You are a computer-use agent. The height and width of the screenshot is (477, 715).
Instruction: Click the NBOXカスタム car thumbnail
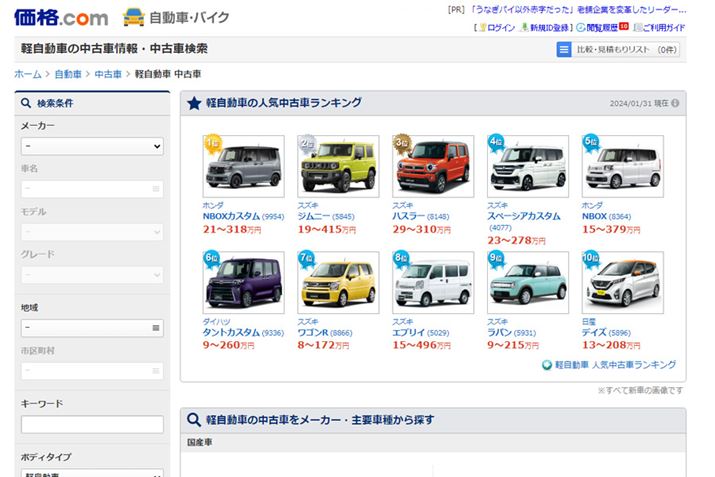[x=244, y=166]
